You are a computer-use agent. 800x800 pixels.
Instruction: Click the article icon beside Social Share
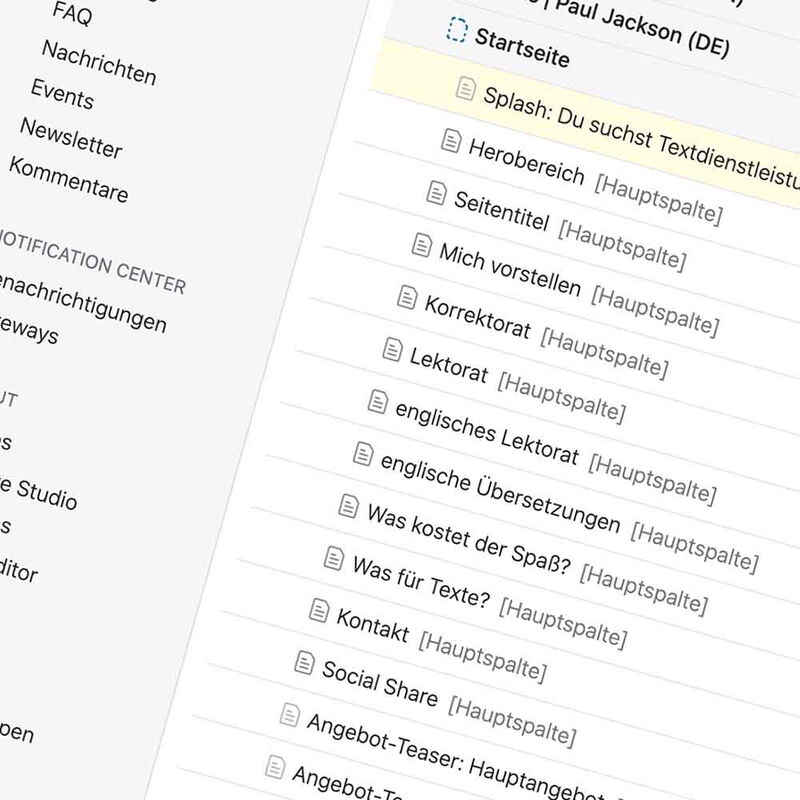[305, 663]
